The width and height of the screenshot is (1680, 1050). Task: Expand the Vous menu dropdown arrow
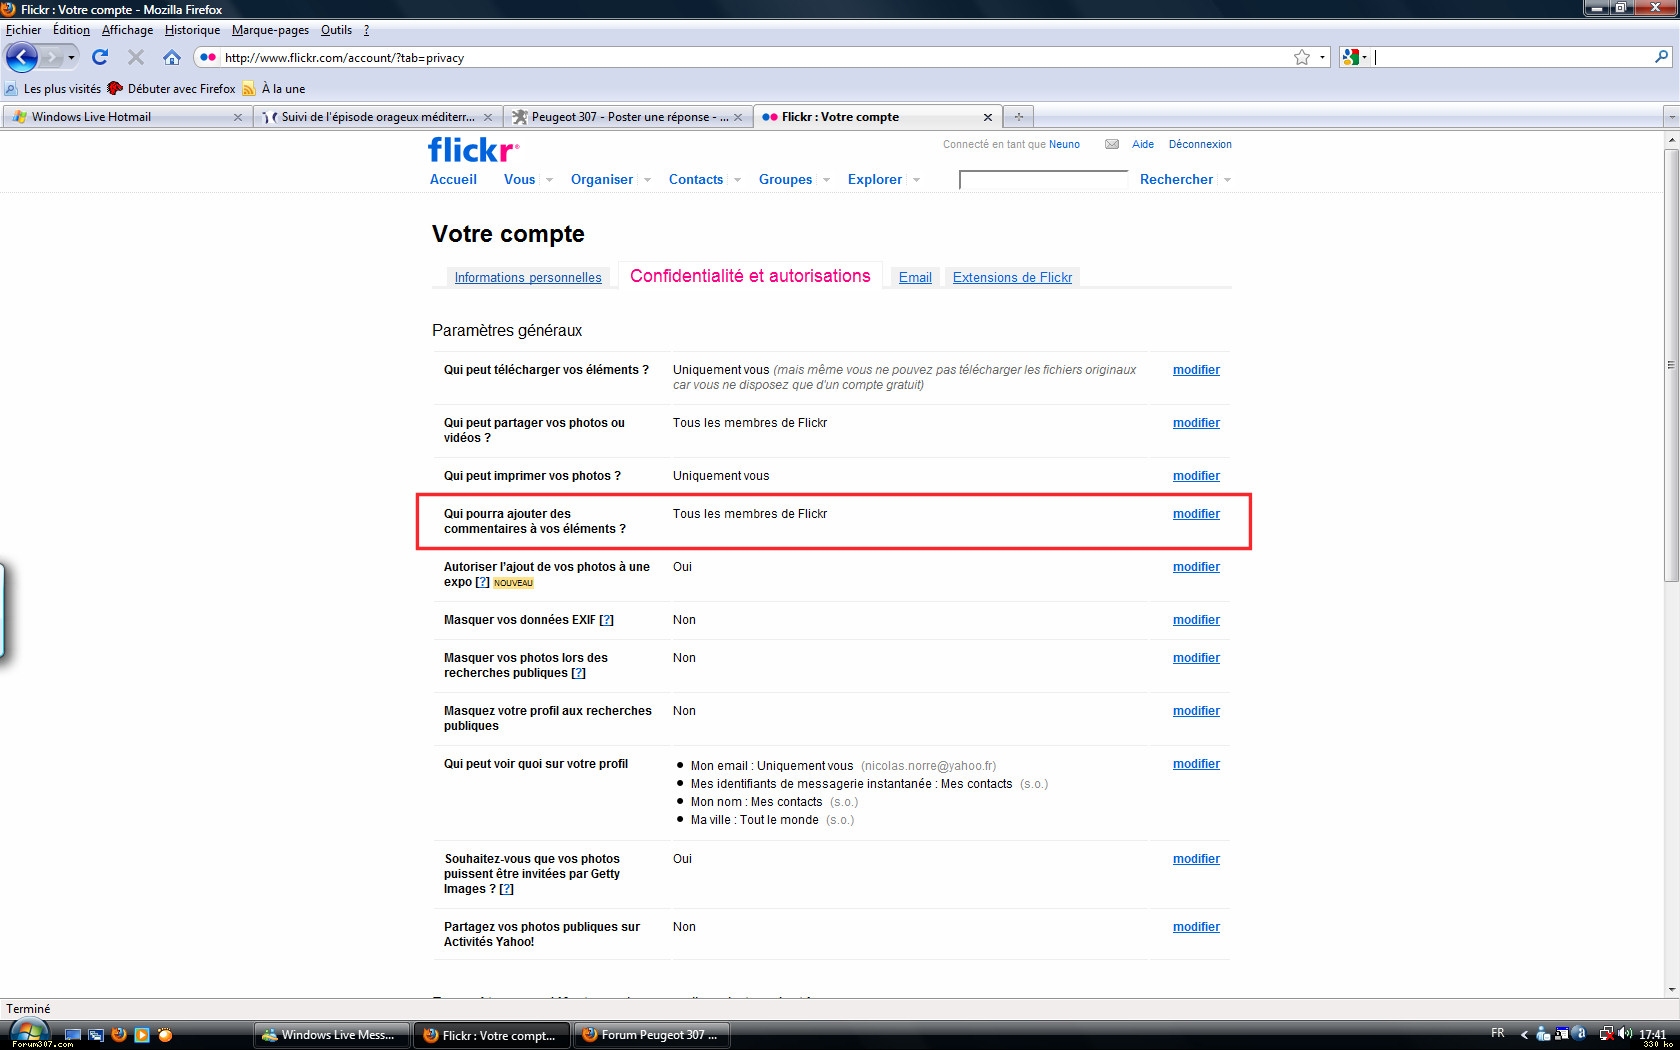point(549,180)
